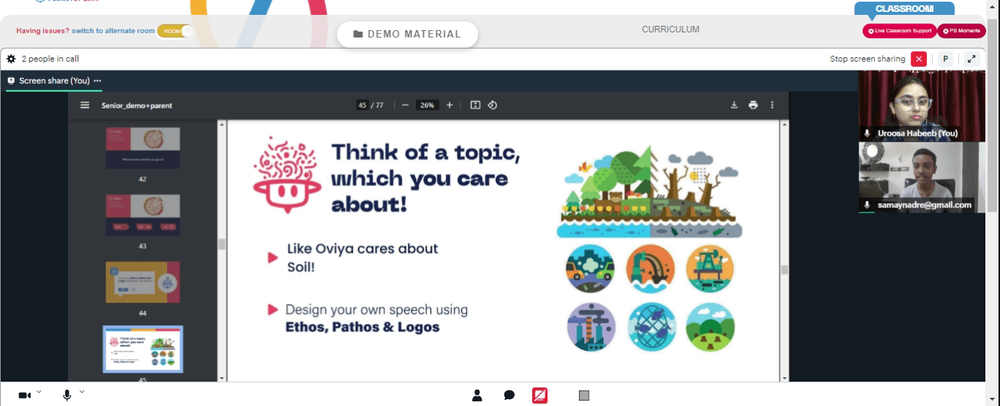
Task: Click the pink brain mascot logo on slide
Action: point(286,175)
